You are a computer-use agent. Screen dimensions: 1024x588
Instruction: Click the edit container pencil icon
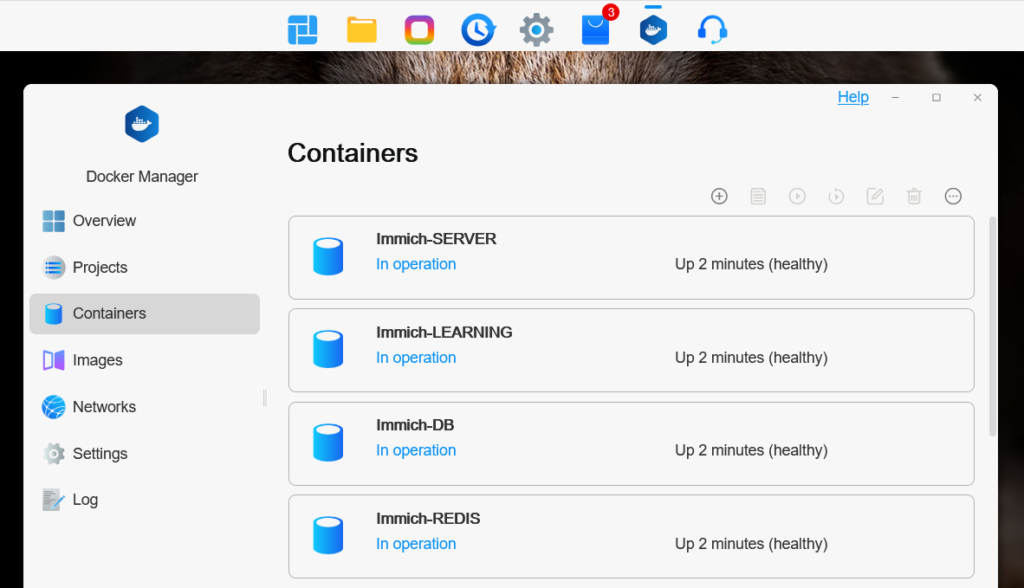(875, 196)
